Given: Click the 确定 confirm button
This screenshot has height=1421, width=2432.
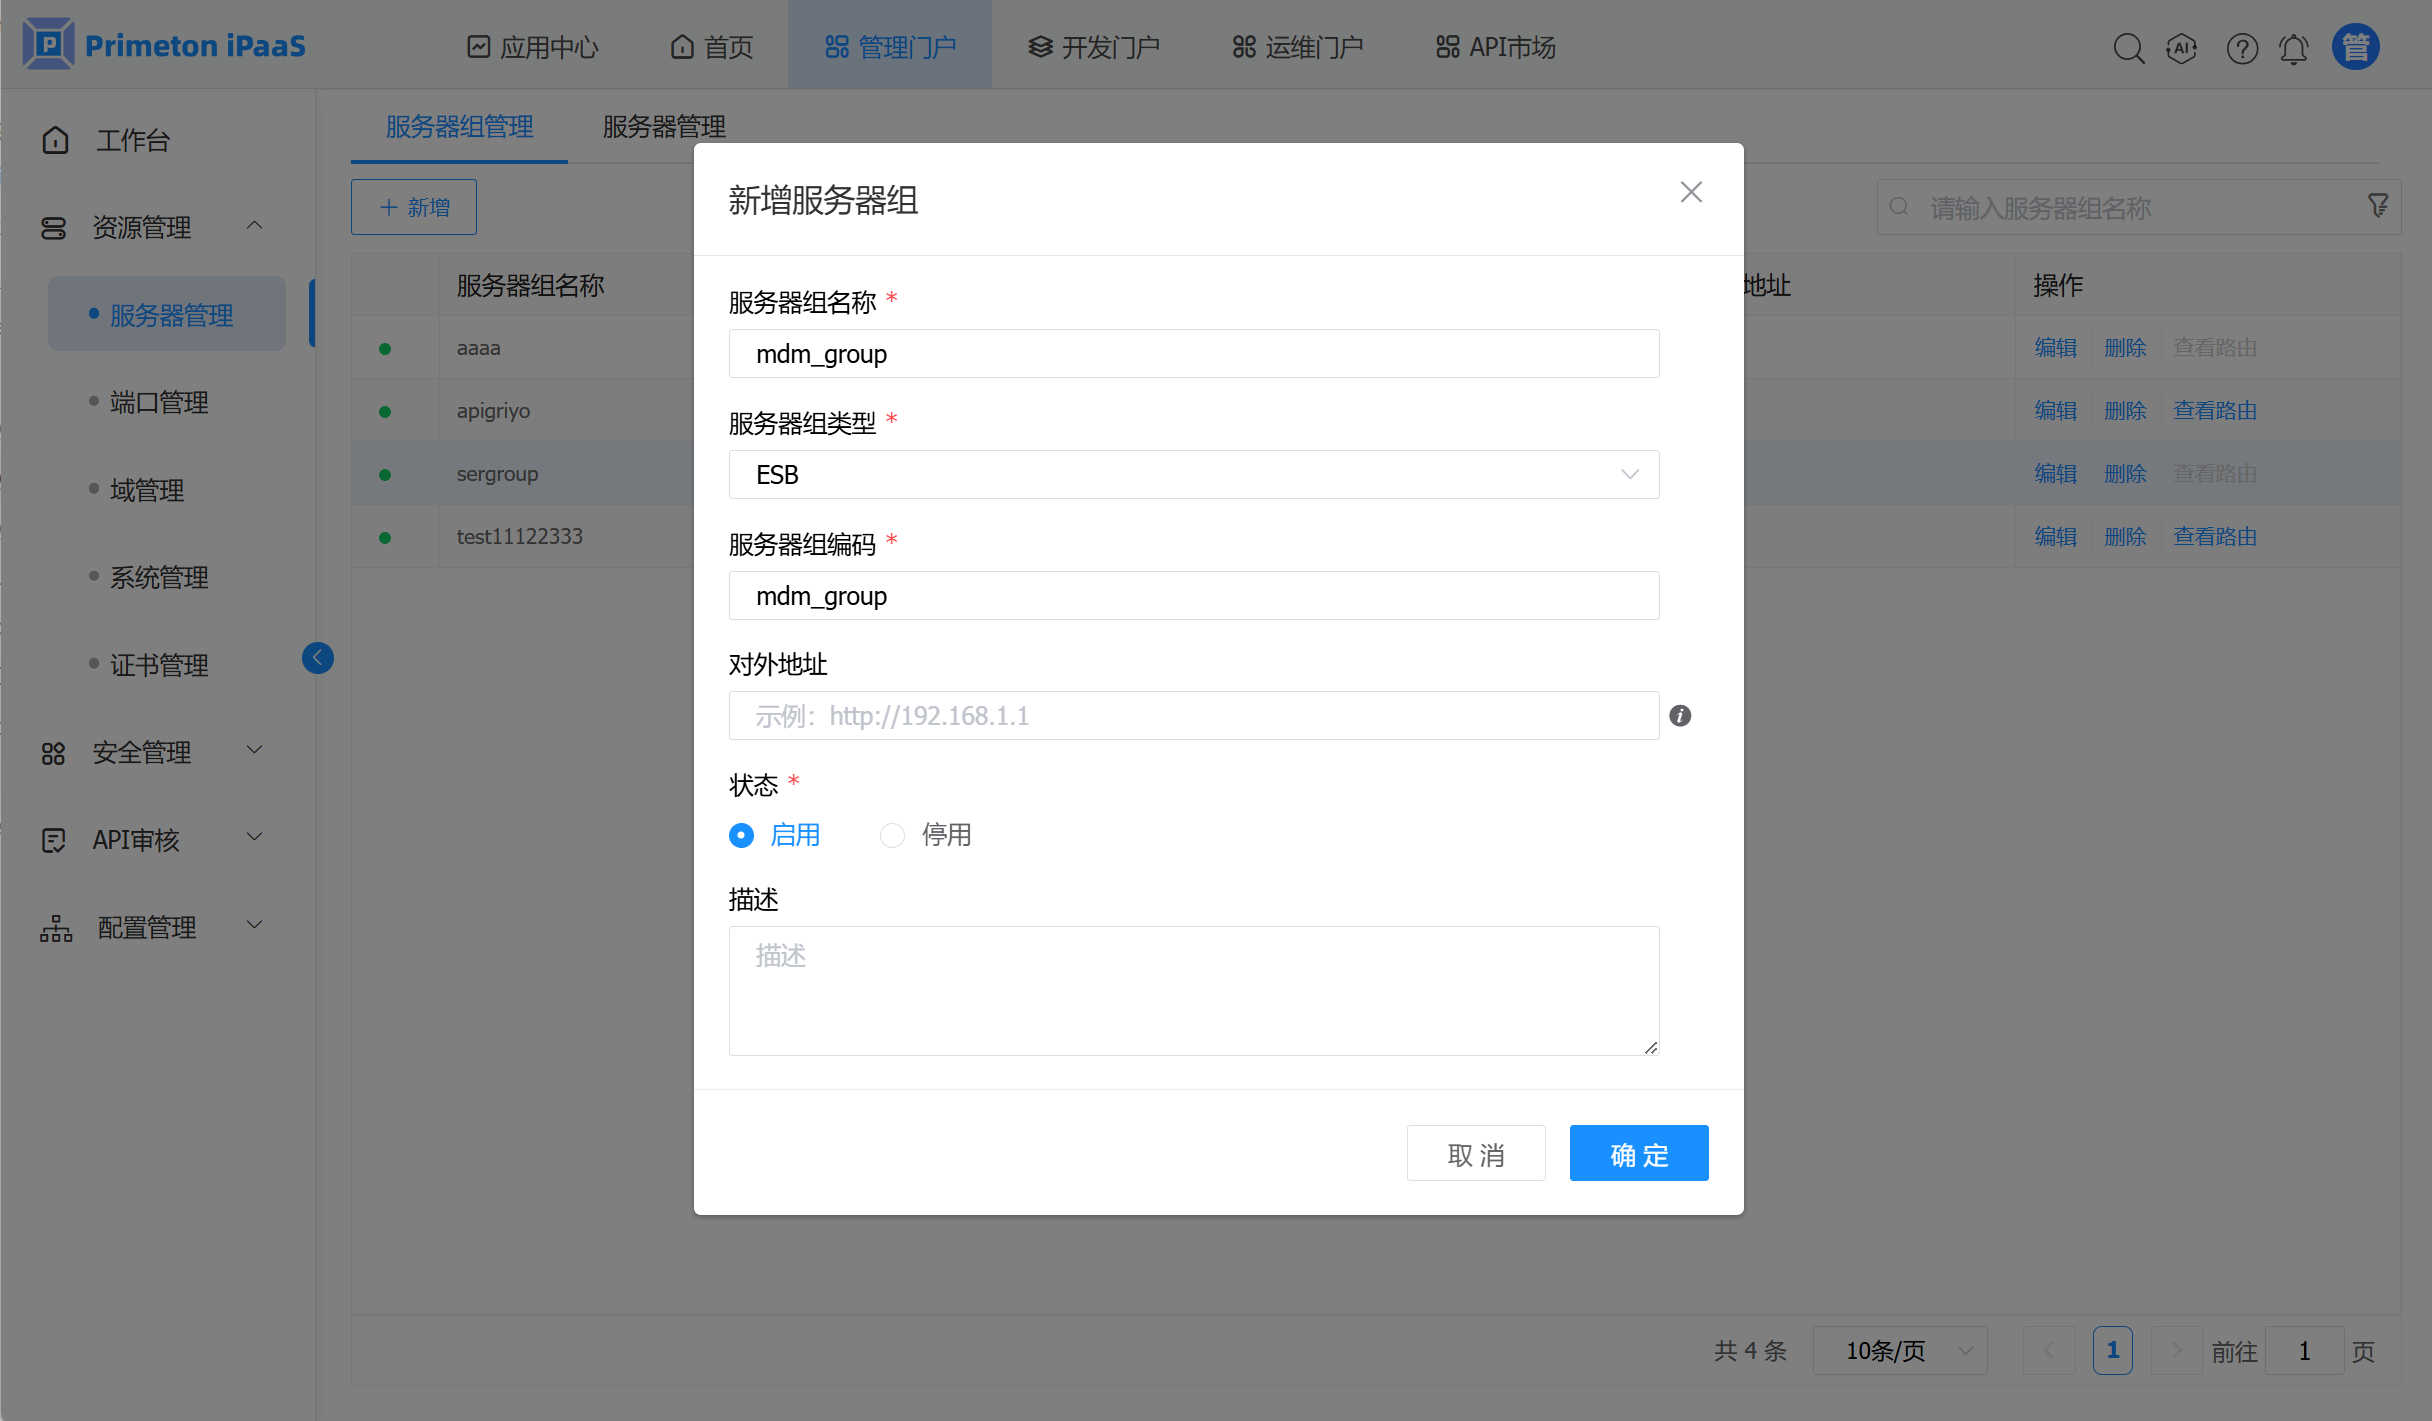Looking at the screenshot, I should coord(1638,1154).
